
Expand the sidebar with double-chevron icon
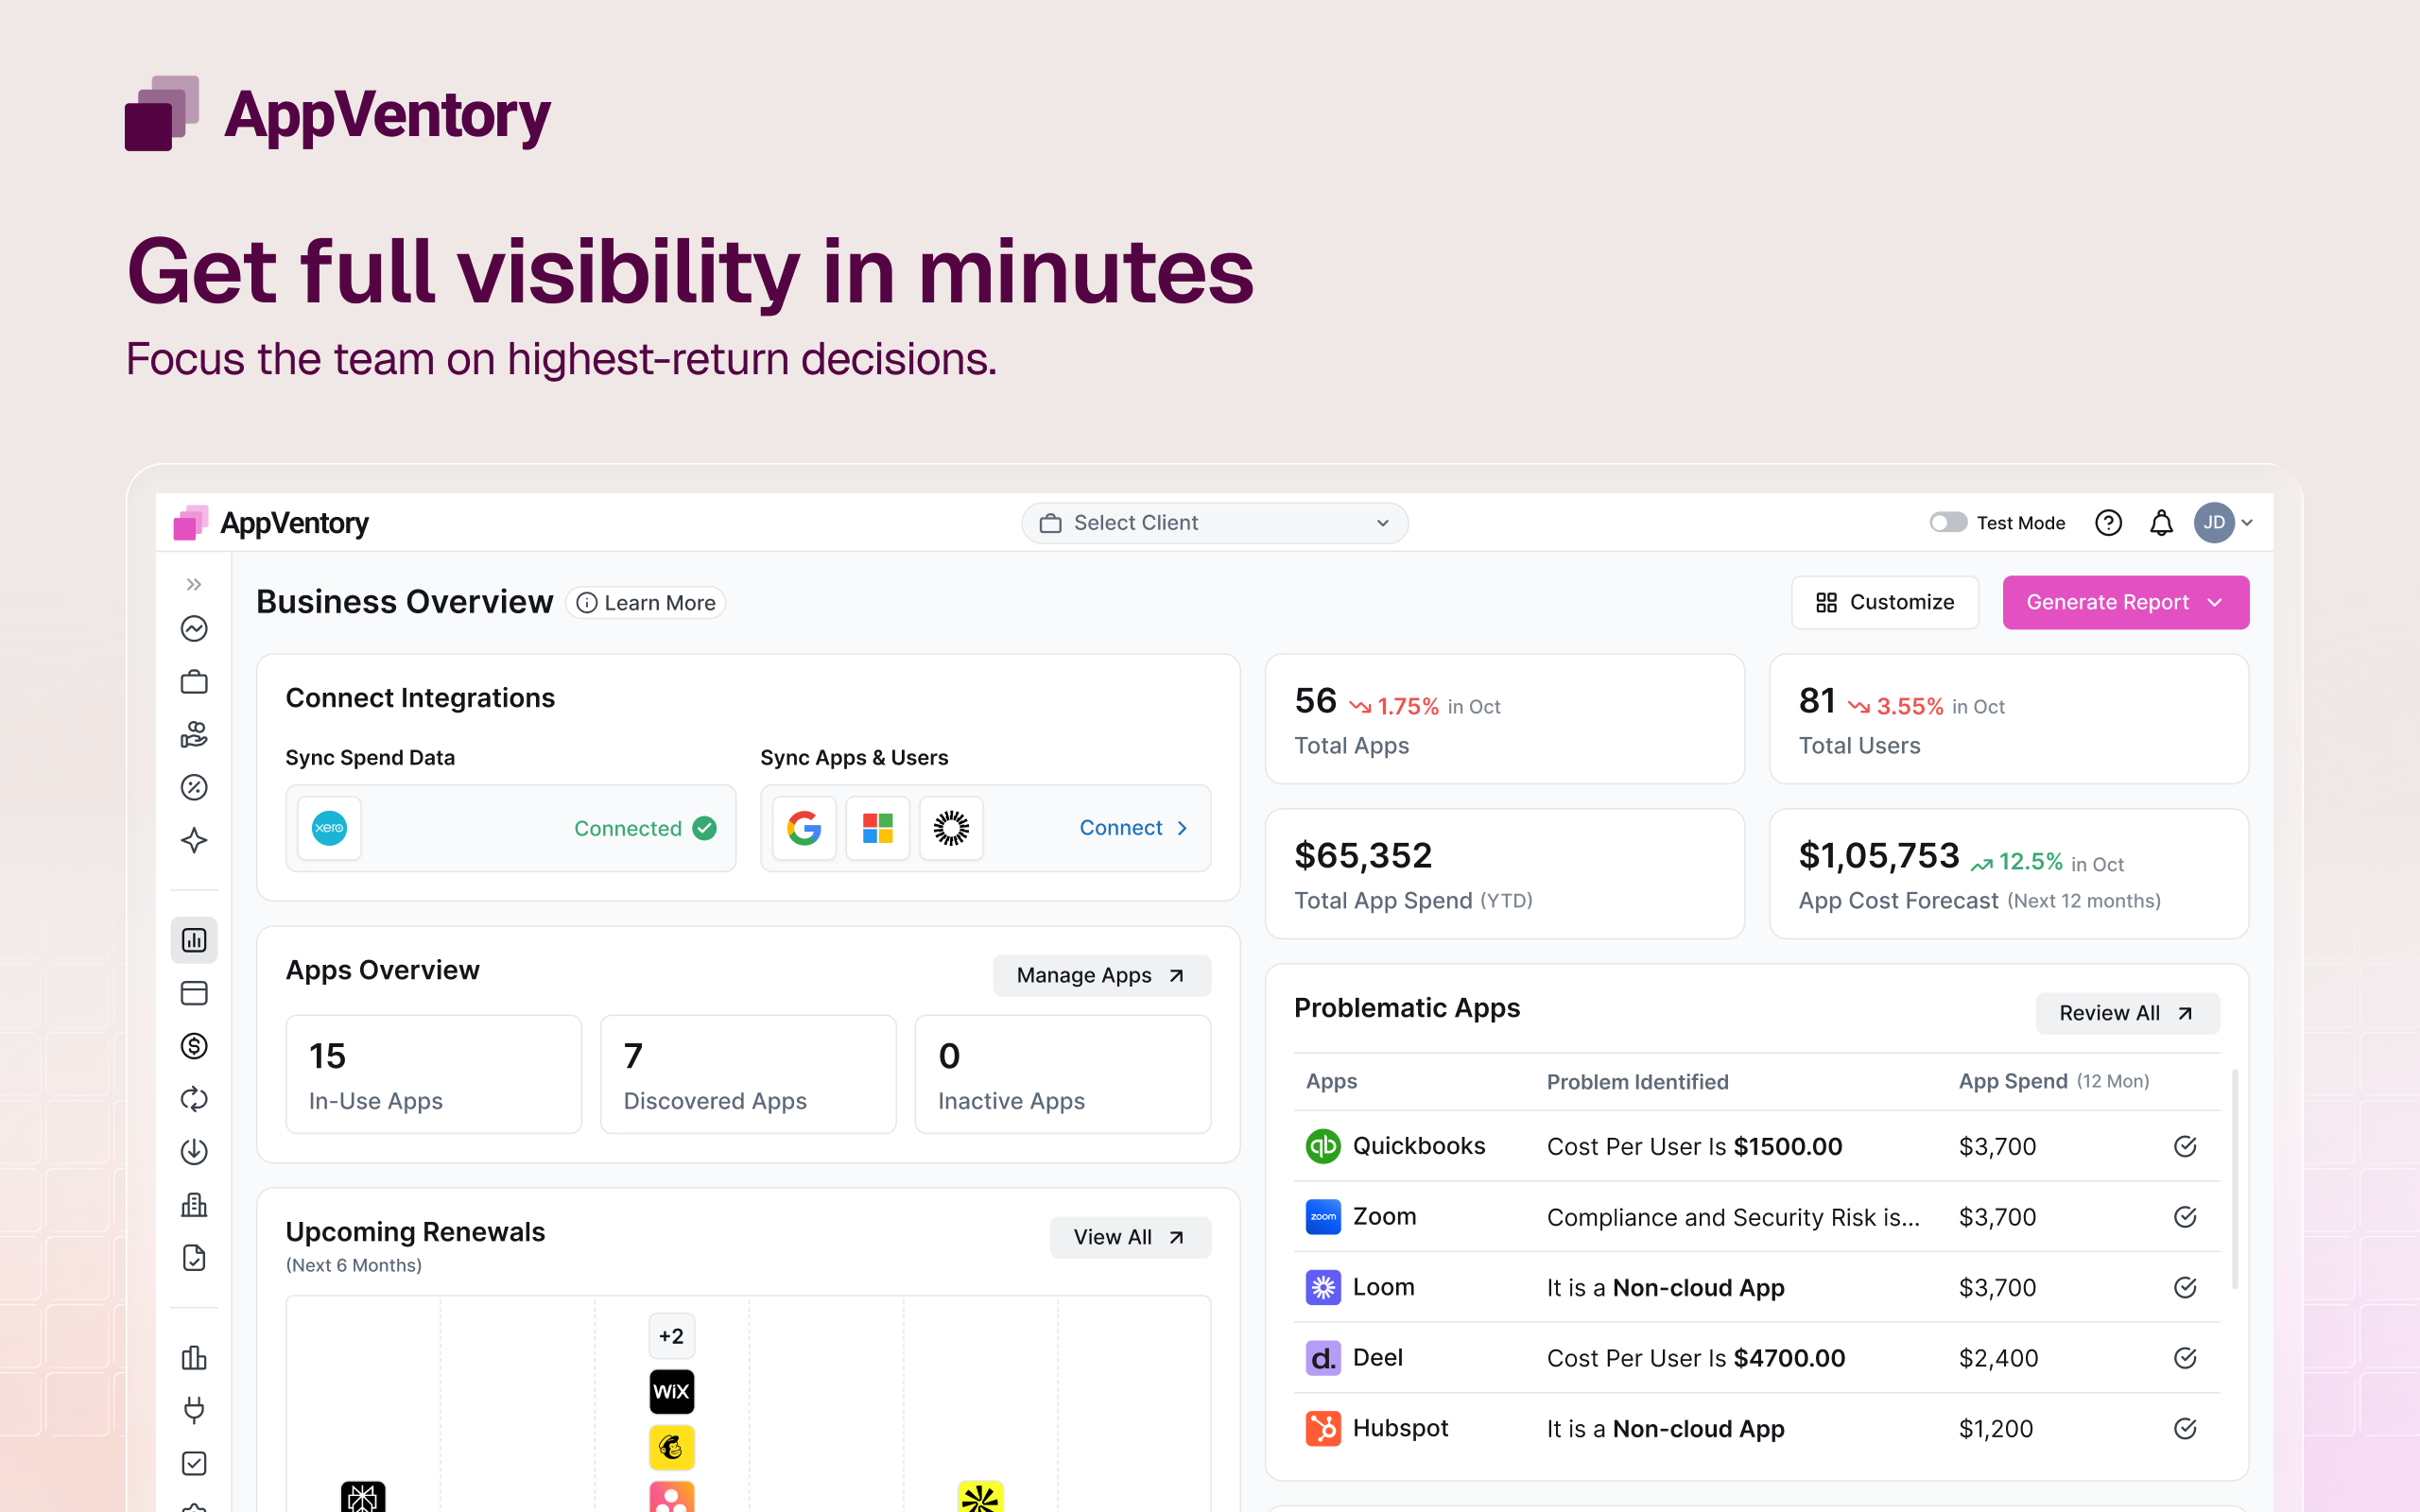point(194,584)
